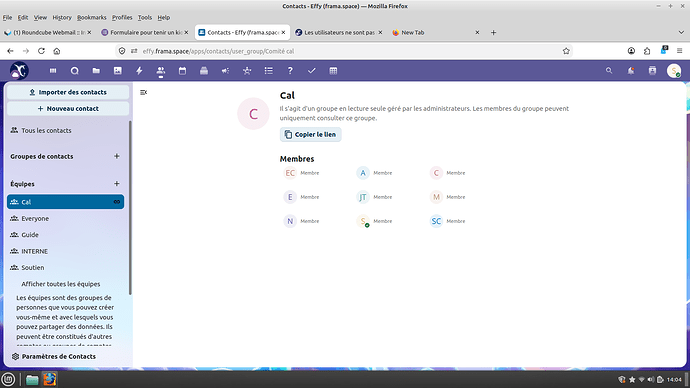Viewport: 690px width, 388px height.
Task: Click the C avatar in the Membres list
Action: 436,173
